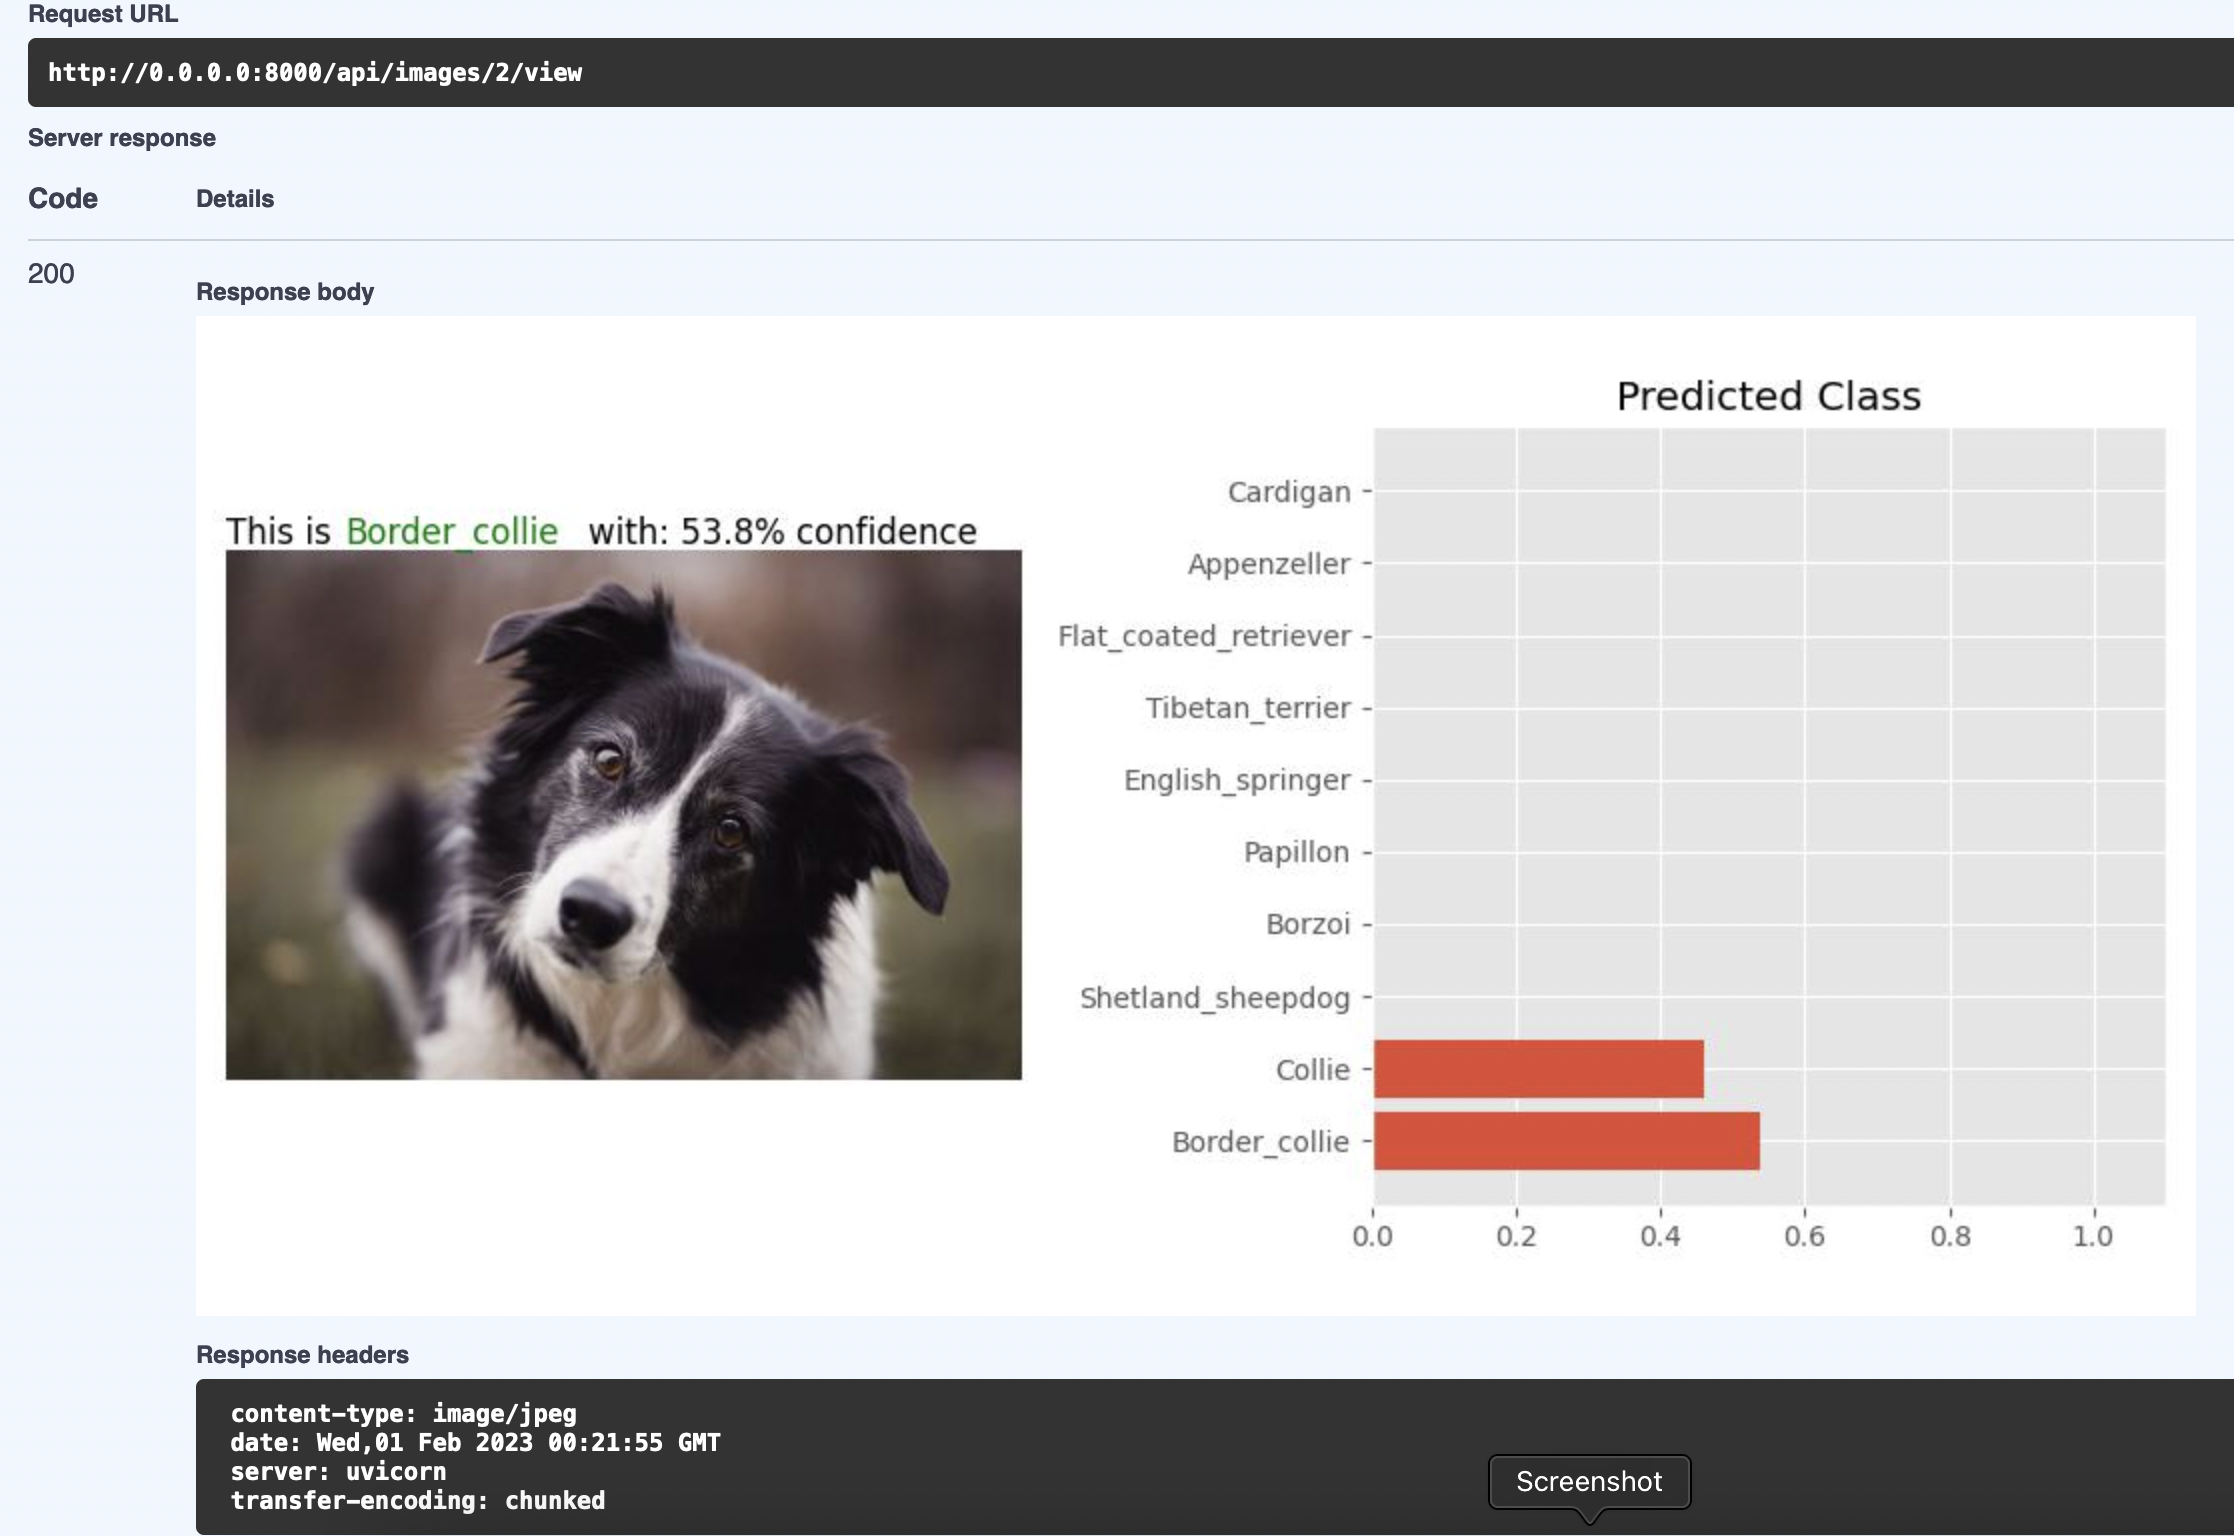Click the Shetland_sheepdog axis label
Viewport: 2234px width, 1536px height.
click(x=1214, y=998)
